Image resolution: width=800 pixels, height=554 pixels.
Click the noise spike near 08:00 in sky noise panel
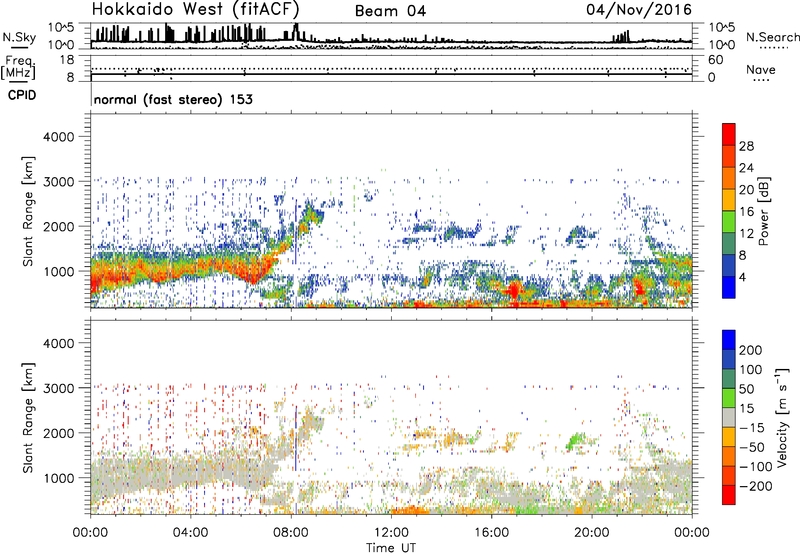(x=296, y=32)
